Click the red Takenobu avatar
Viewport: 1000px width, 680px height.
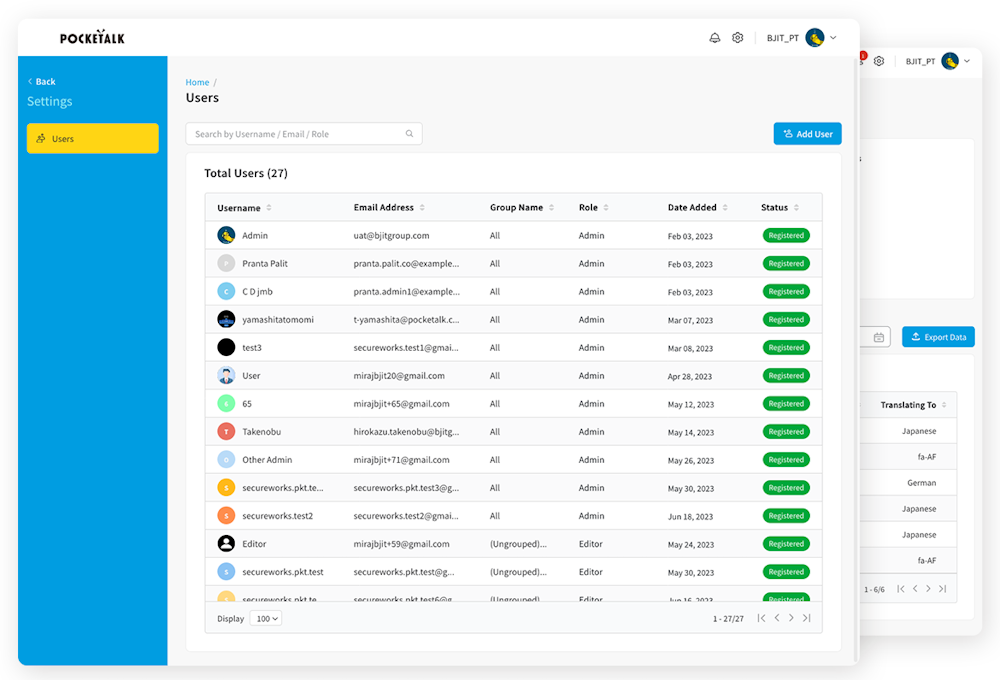click(x=226, y=432)
